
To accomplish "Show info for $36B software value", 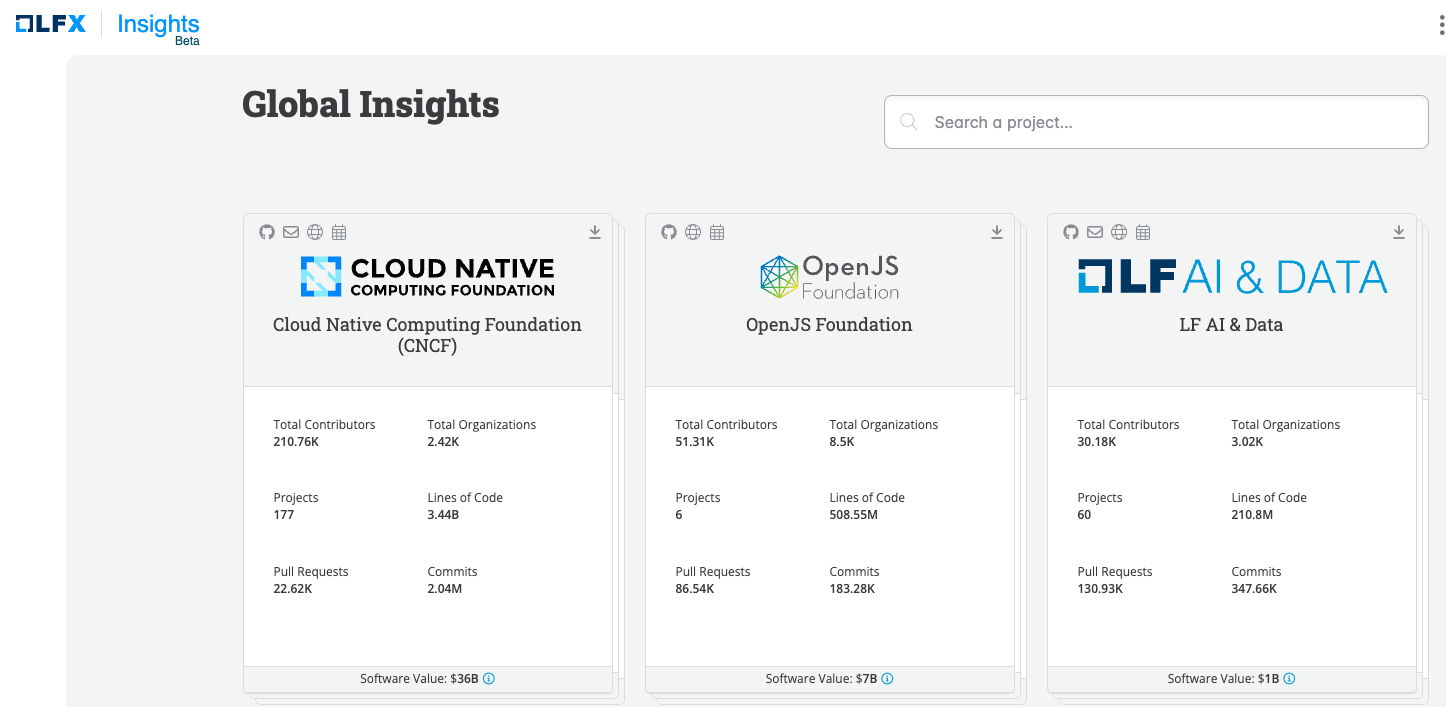I will (x=489, y=678).
